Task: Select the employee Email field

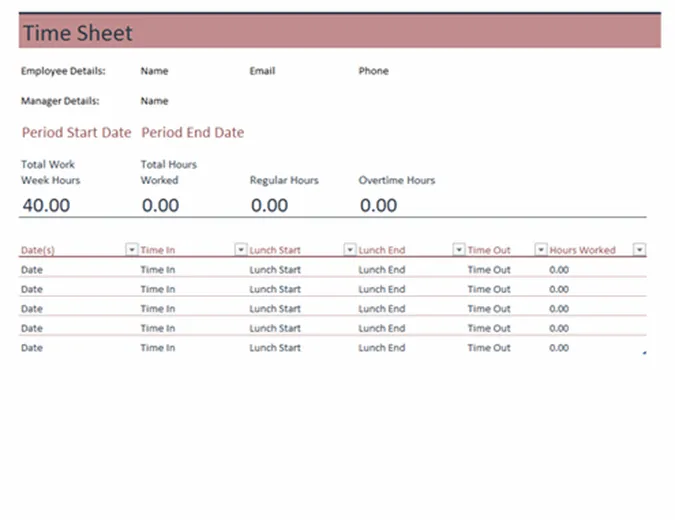Action: (262, 71)
